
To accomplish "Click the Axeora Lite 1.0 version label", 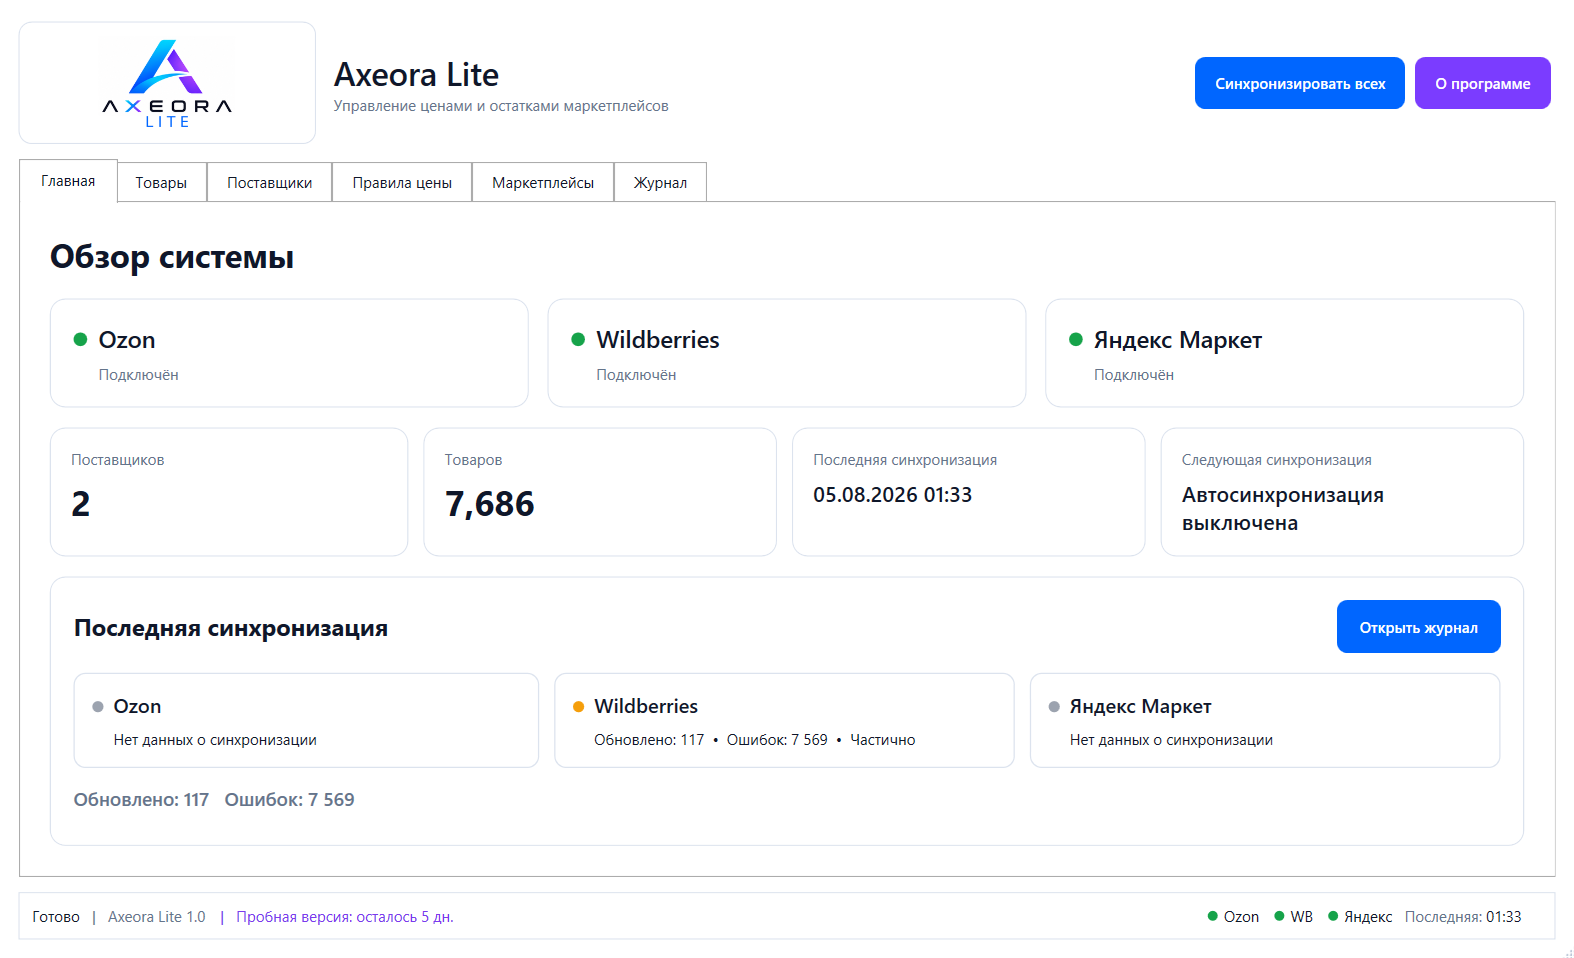I will (157, 917).
